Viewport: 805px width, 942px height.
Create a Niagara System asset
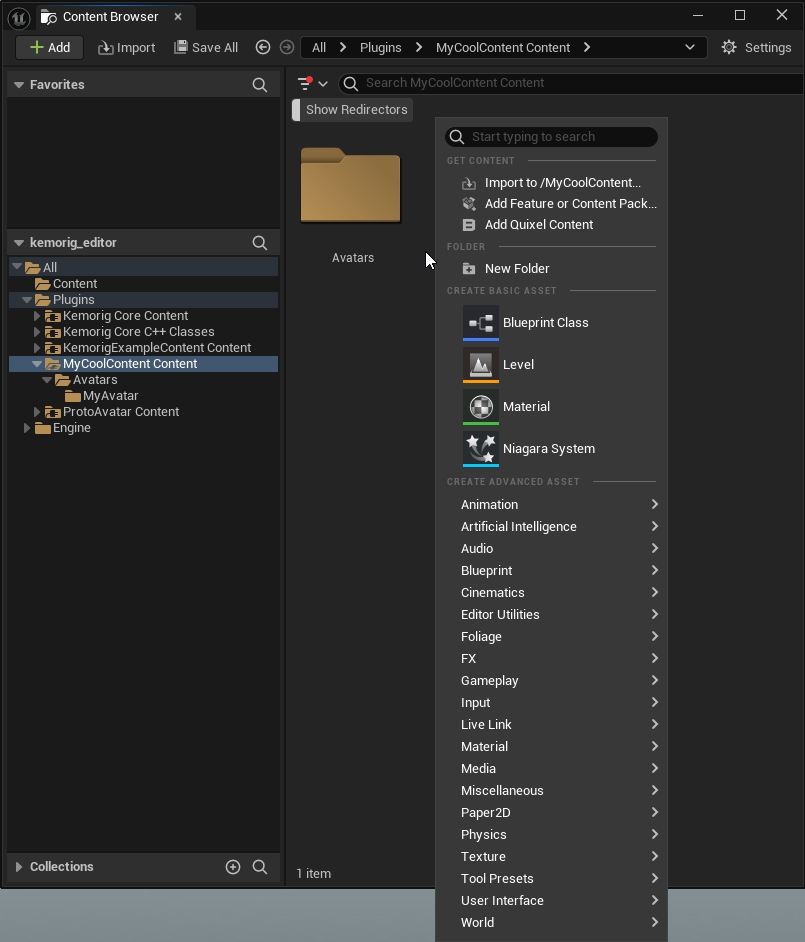pos(548,449)
